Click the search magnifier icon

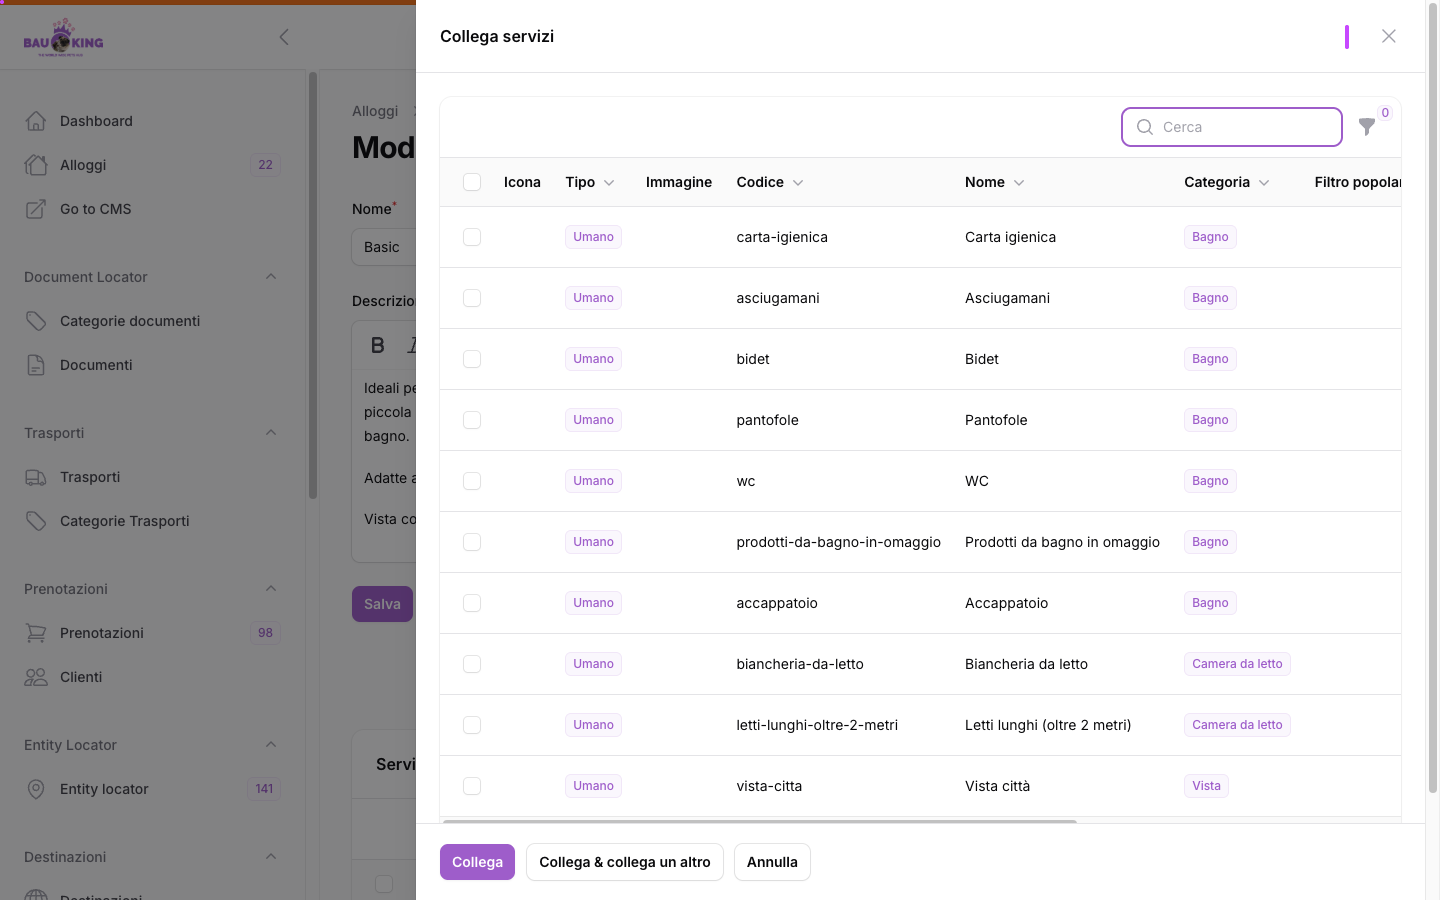1145,127
